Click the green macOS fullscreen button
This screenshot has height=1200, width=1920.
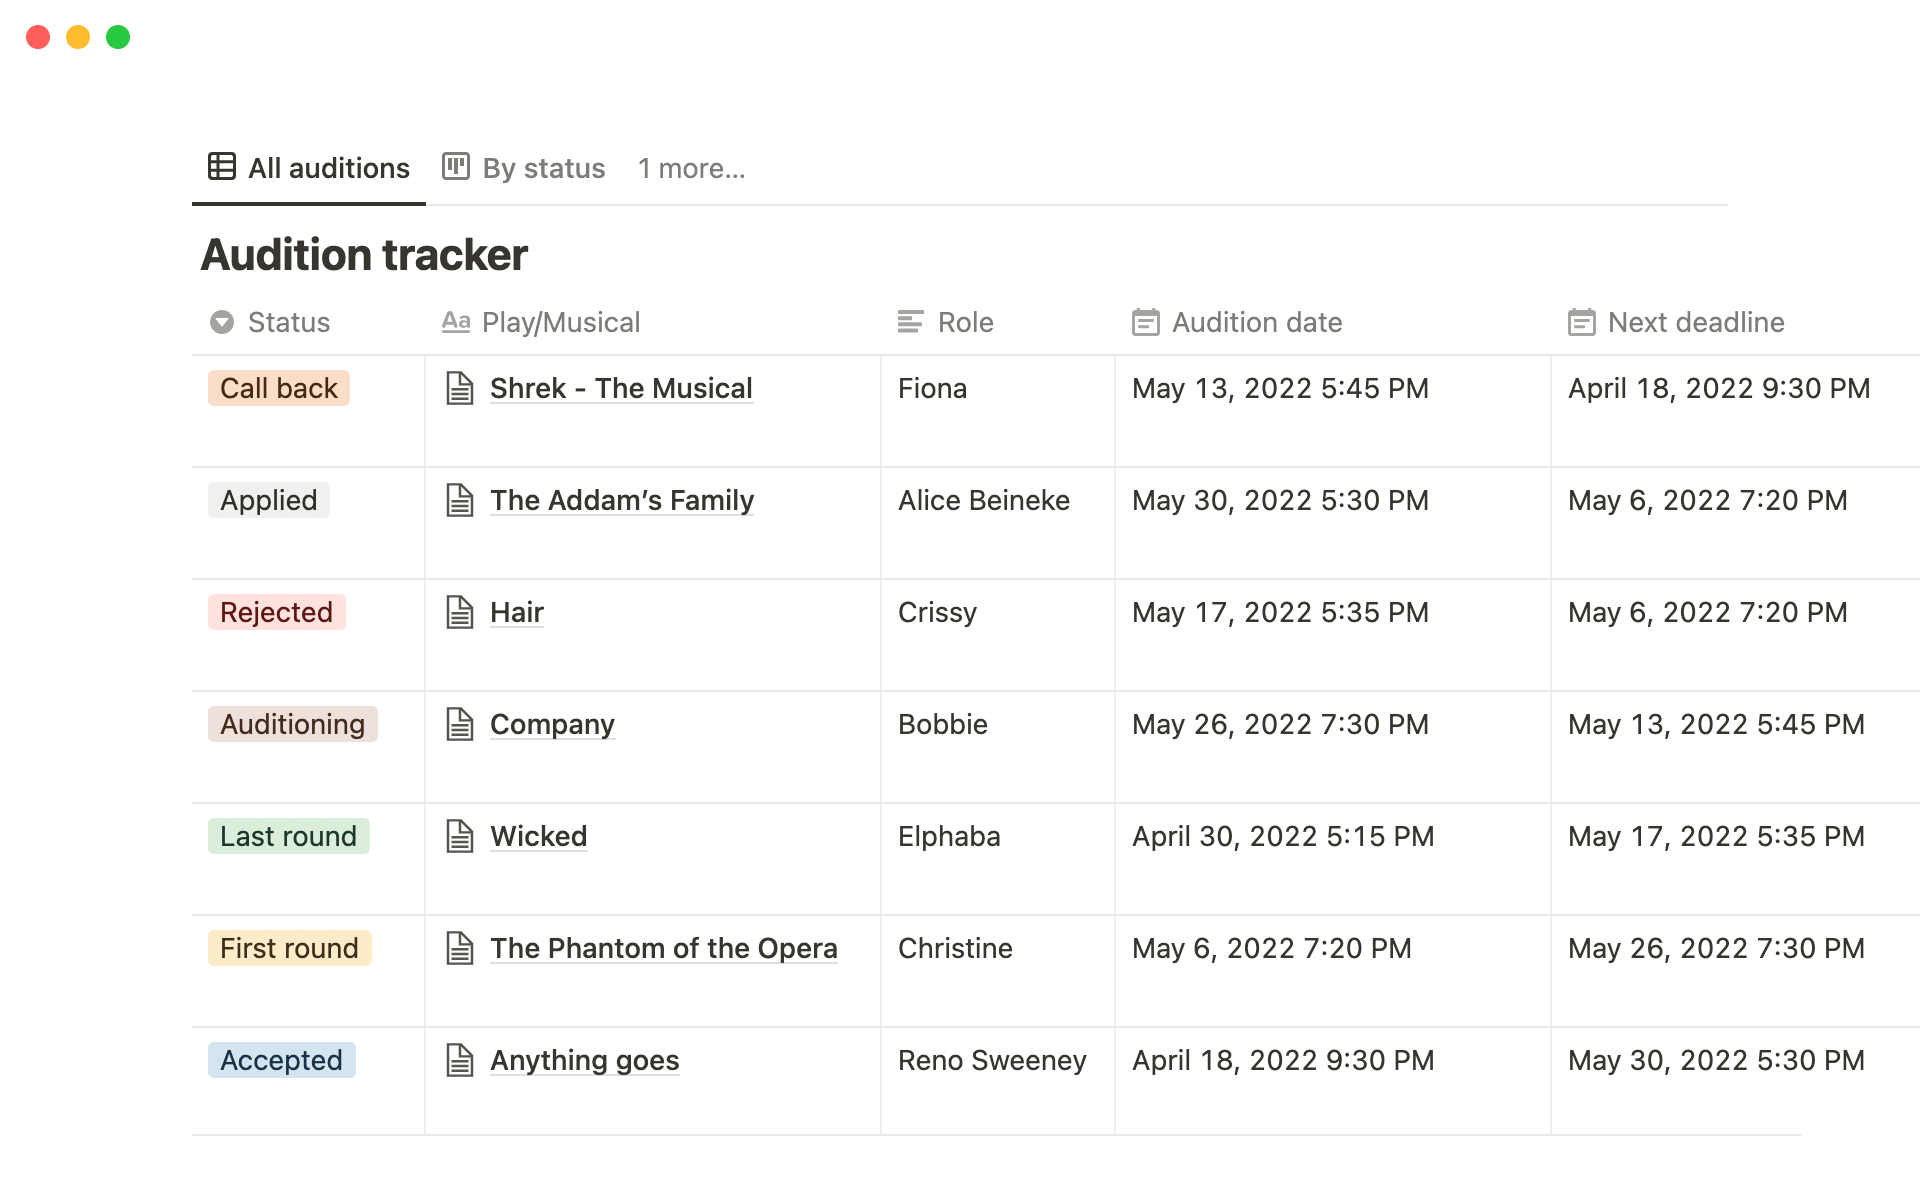coord(118,37)
